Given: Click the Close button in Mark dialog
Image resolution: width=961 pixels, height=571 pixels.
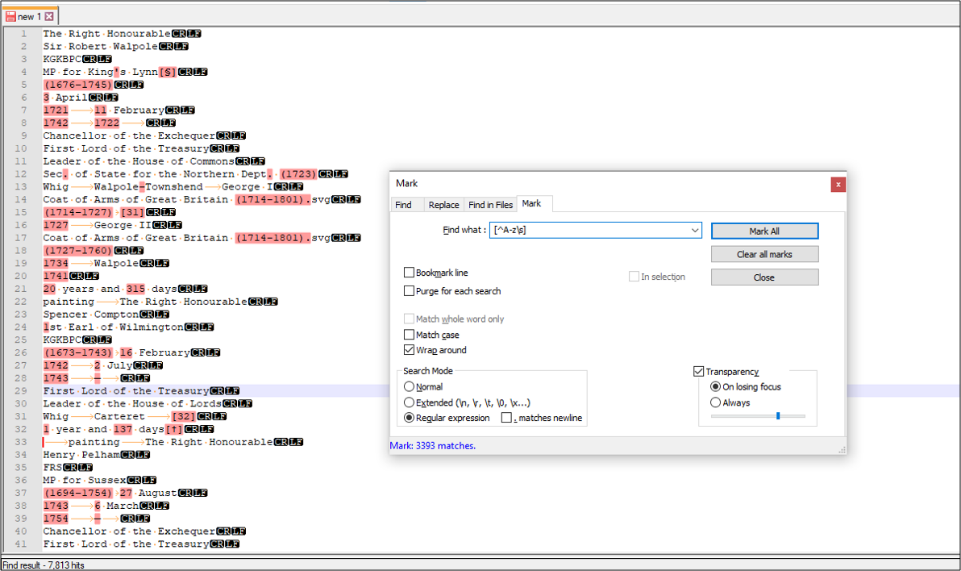Looking at the screenshot, I should click(764, 278).
